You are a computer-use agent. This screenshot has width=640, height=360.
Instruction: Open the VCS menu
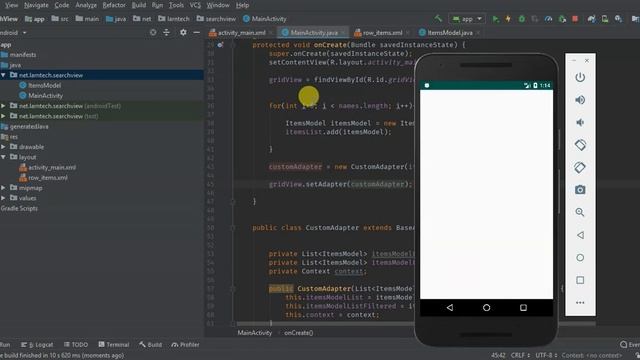(x=195, y=5)
